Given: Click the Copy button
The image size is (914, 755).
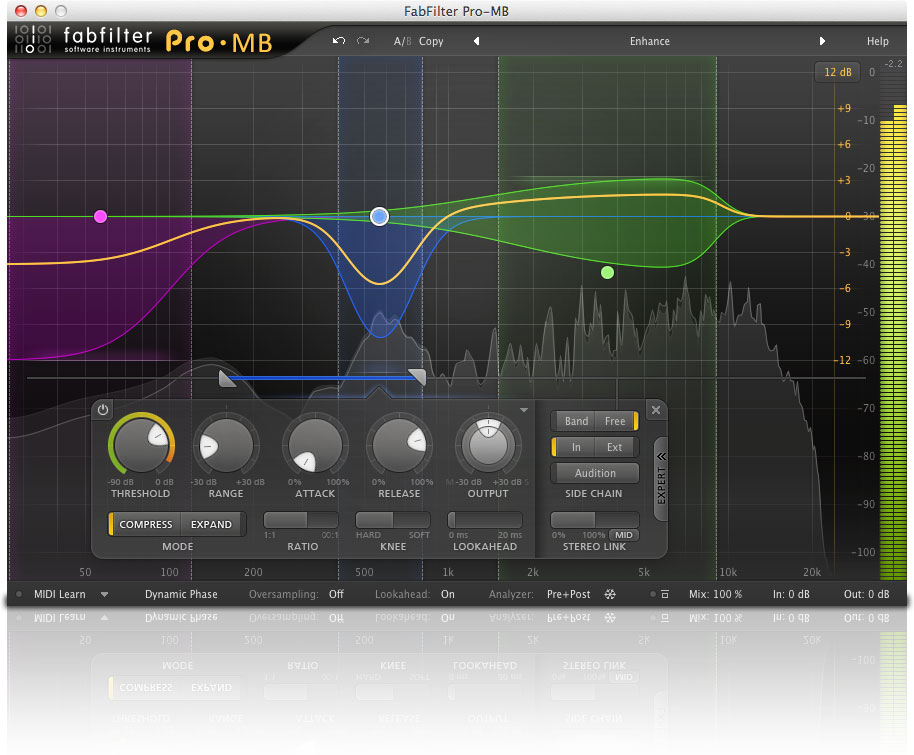Looking at the screenshot, I should [x=432, y=41].
